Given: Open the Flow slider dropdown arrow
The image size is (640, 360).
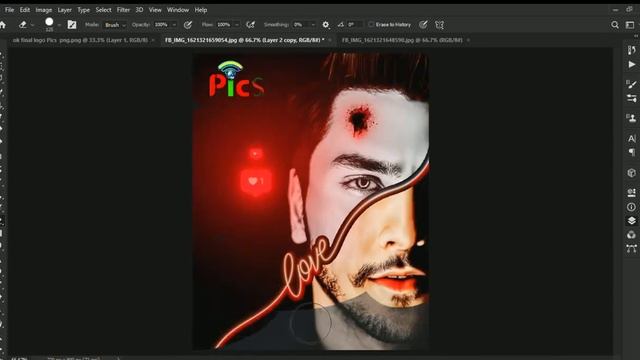Looking at the screenshot, I should 237,25.
